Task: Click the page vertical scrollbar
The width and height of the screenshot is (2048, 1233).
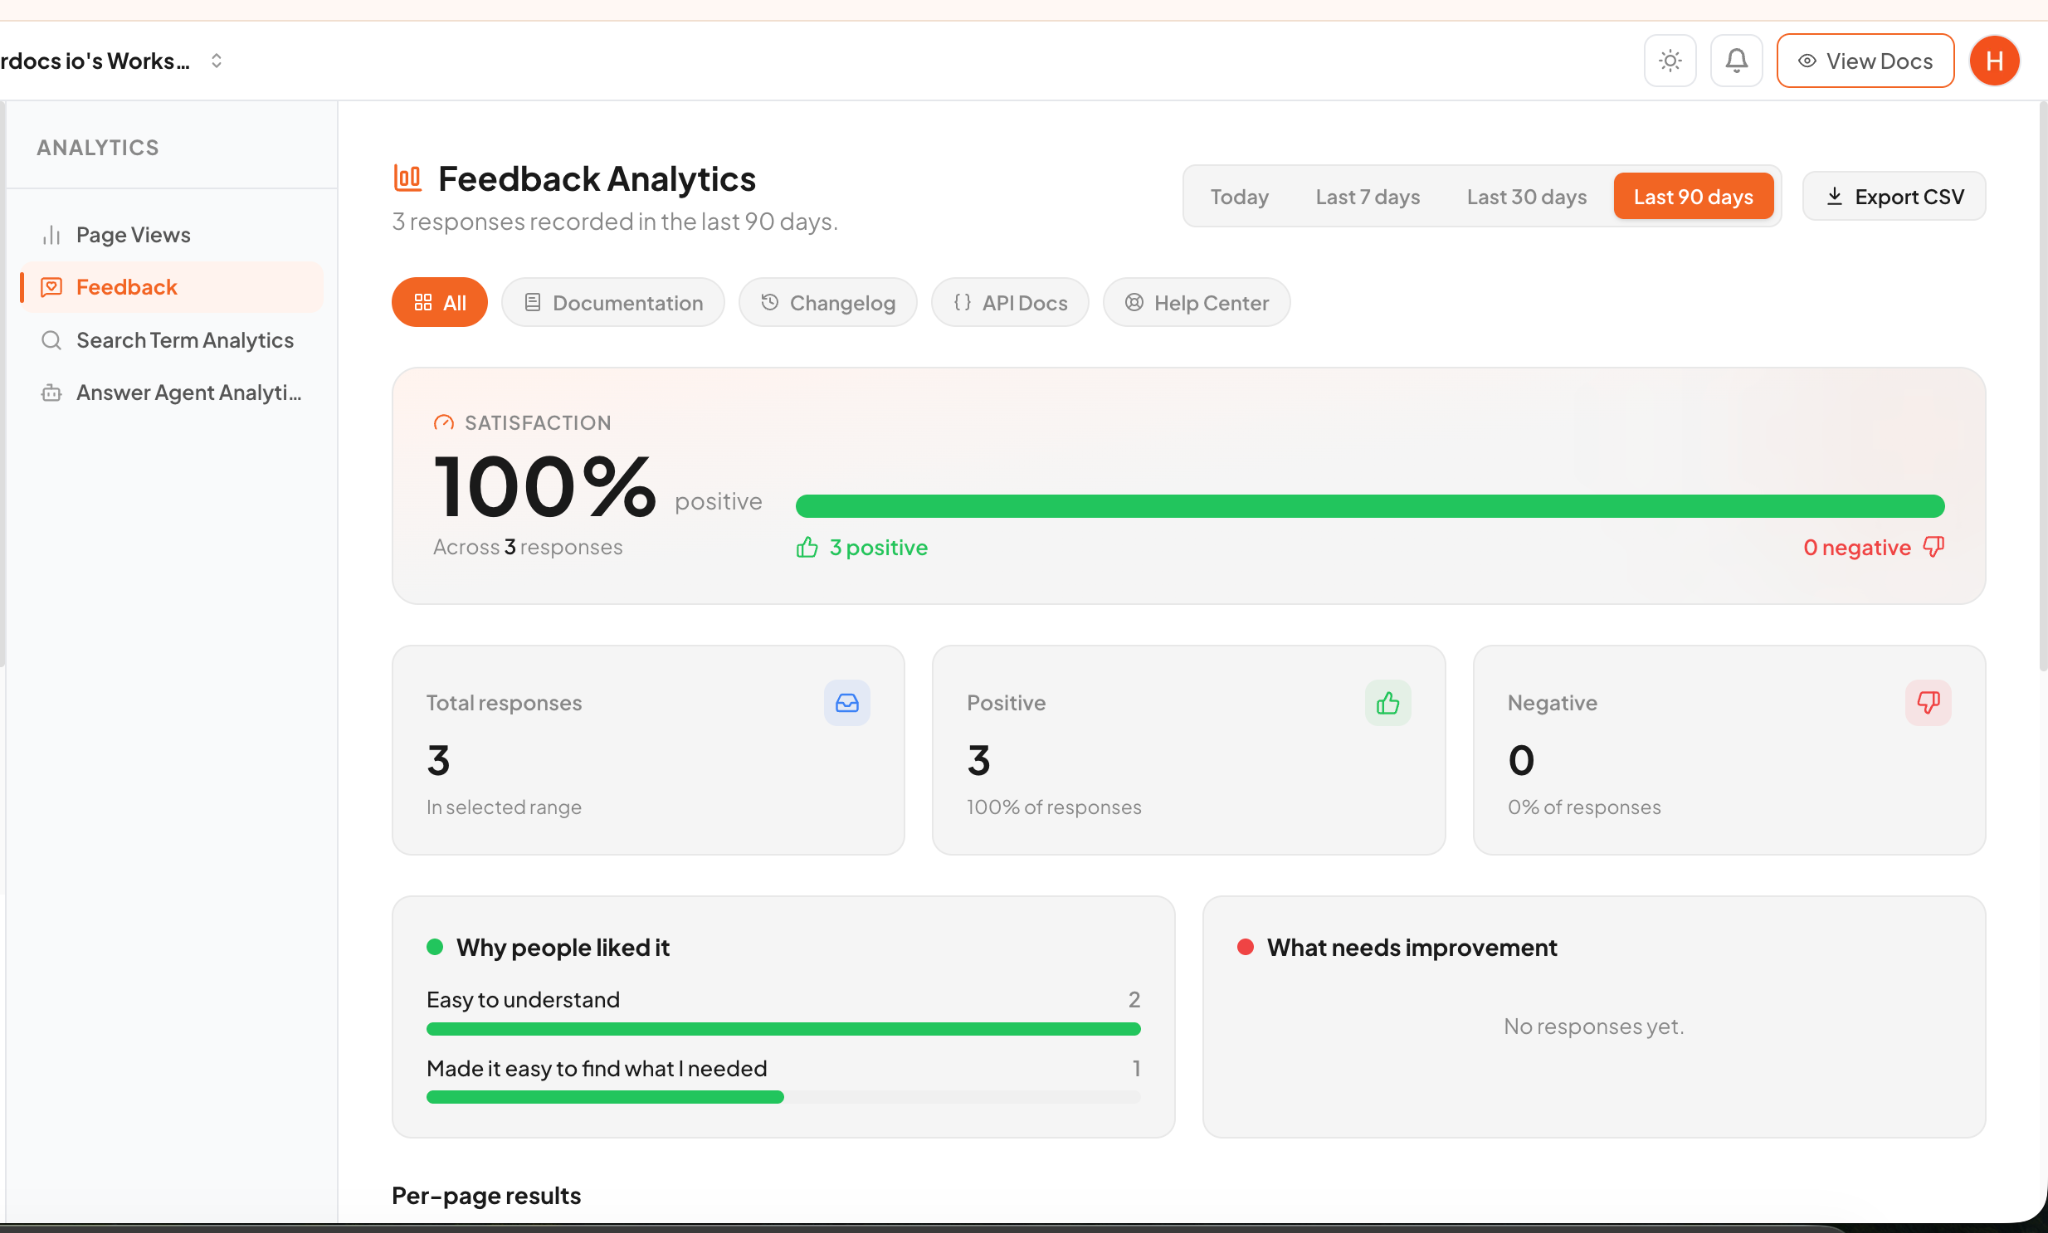Action: (x=2043, y=385)
